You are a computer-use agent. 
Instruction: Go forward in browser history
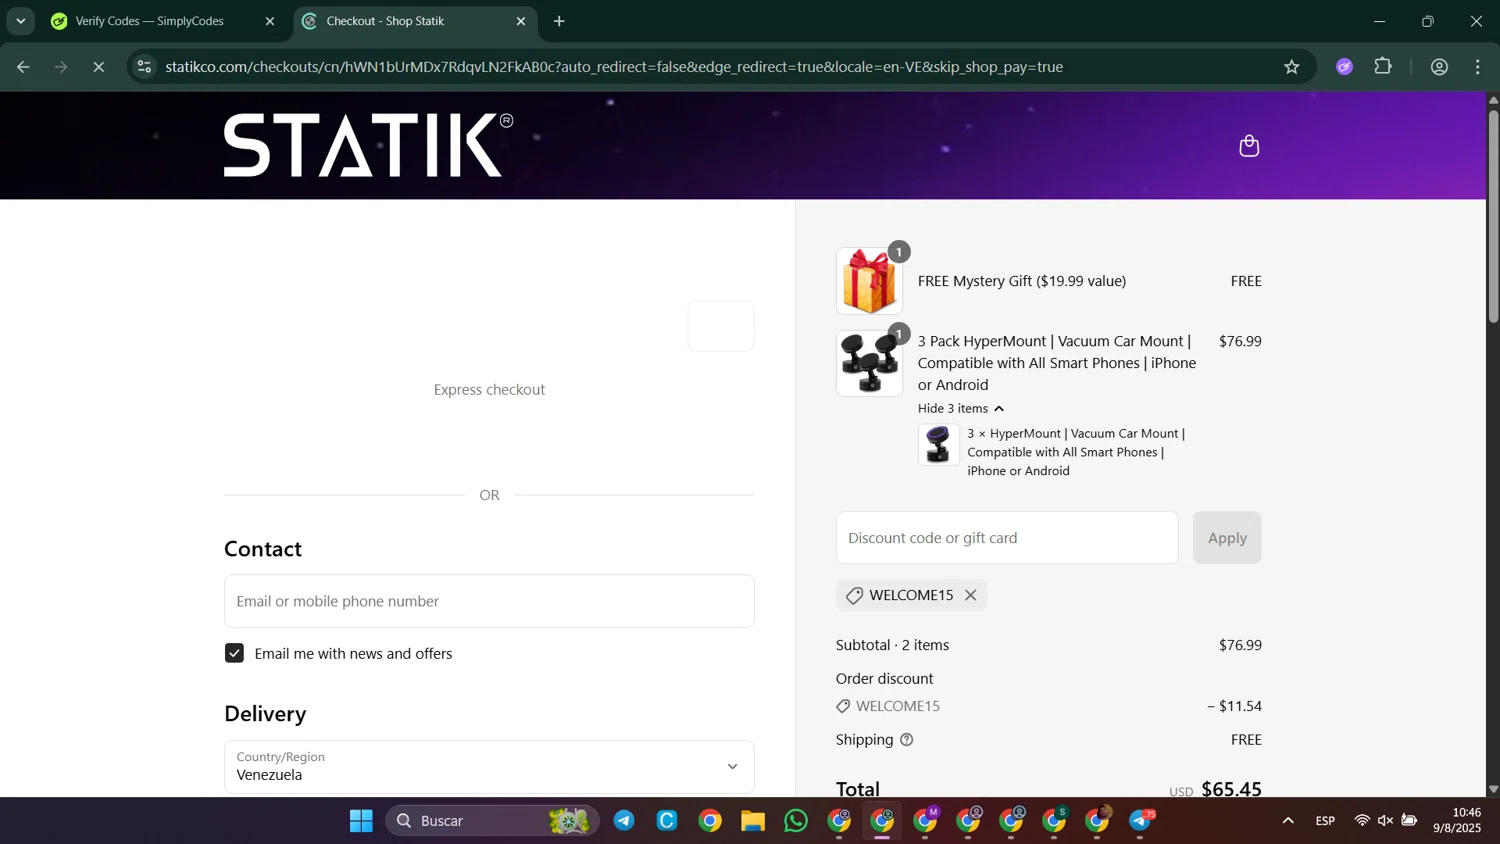pos(61,67)
